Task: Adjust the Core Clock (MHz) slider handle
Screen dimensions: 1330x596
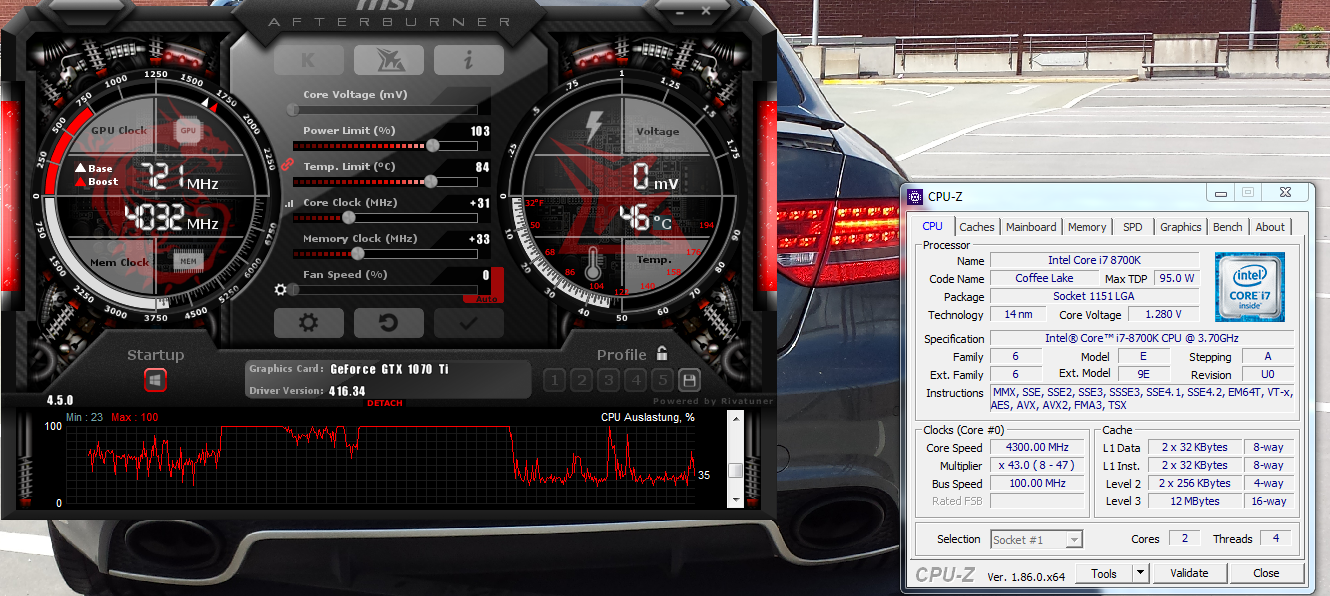Action: click(349, 217)
